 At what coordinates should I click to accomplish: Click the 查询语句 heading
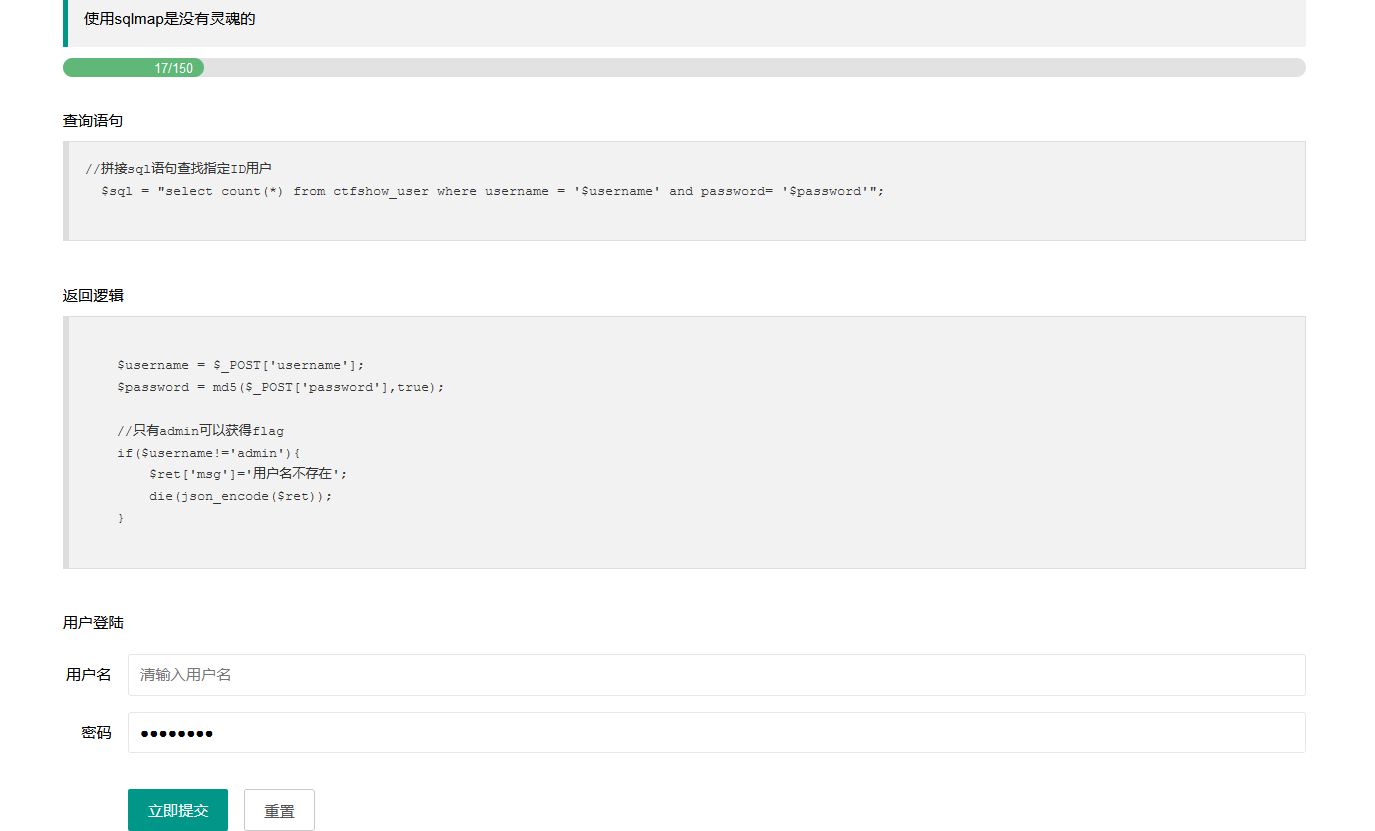[x=93, y=120]
